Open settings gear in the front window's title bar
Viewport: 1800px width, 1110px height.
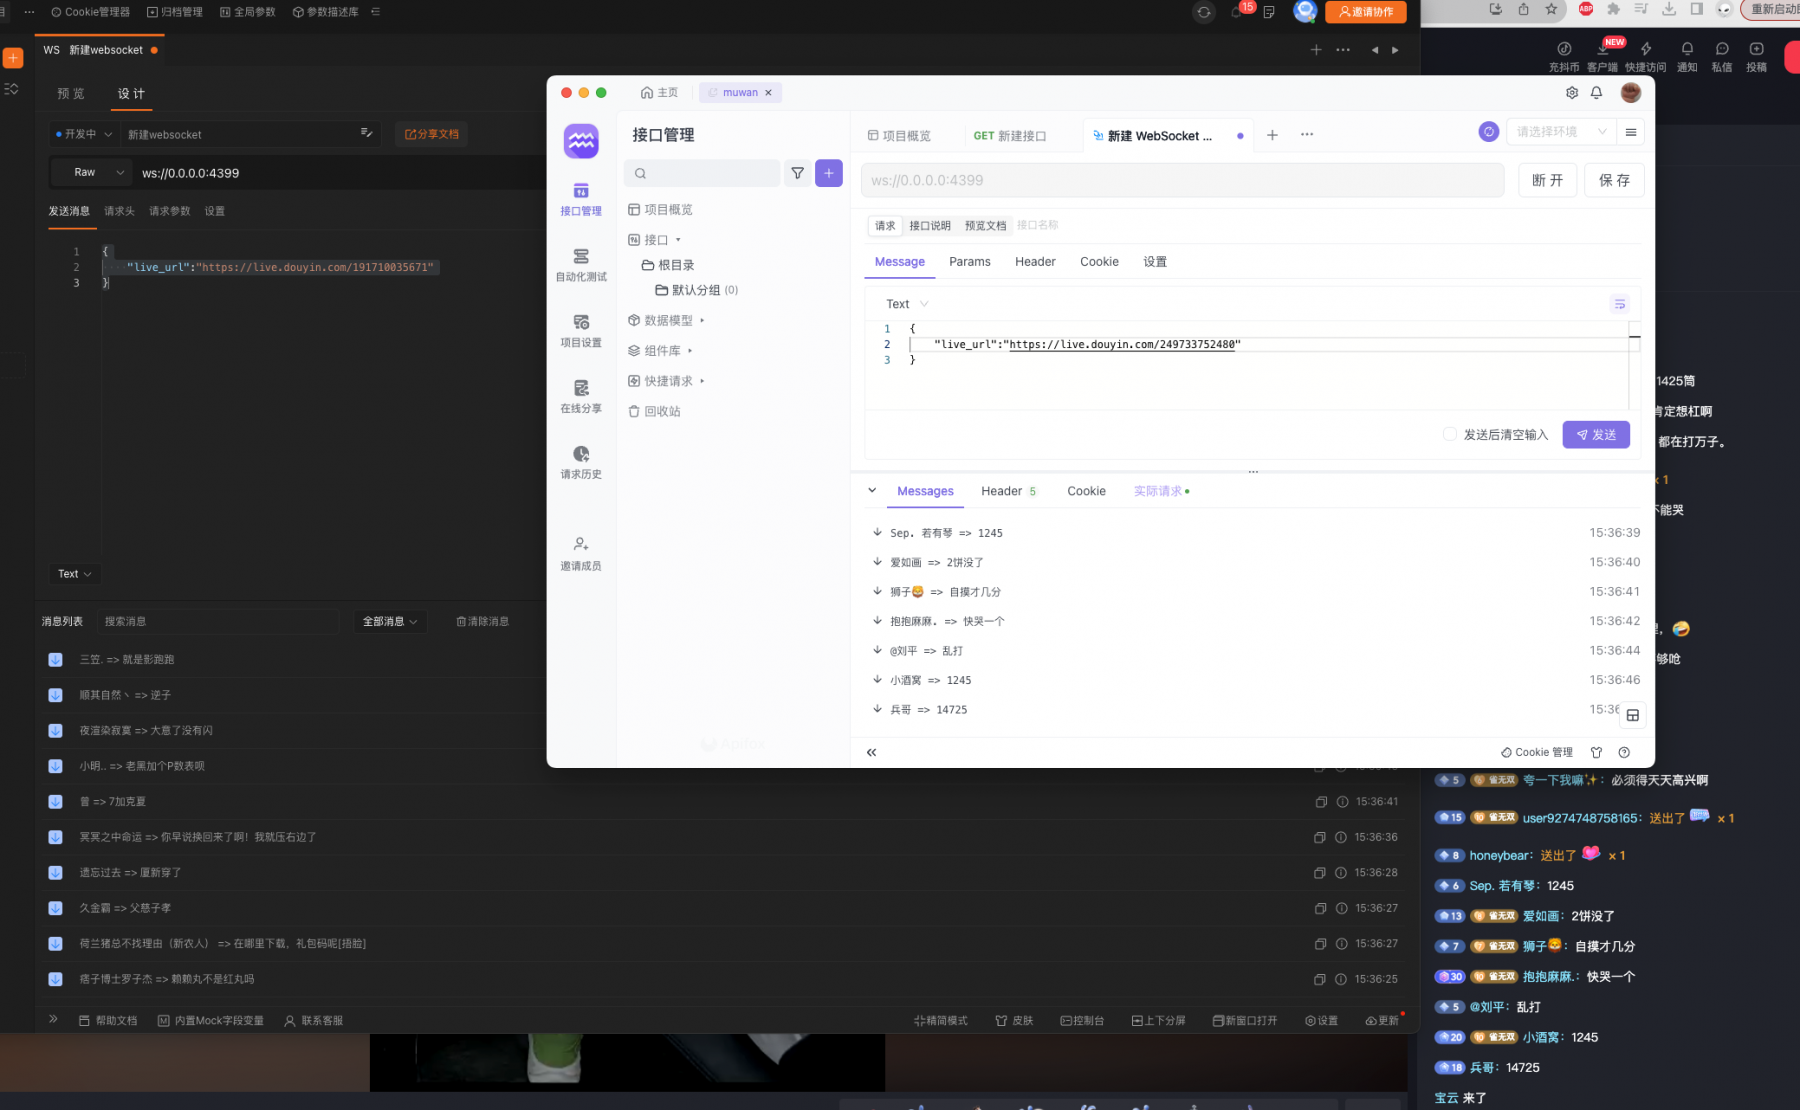(1572, 92)
